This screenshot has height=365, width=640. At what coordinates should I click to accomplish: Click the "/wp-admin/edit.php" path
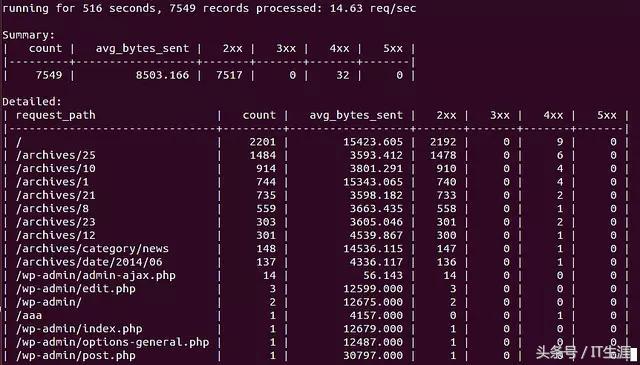pos(76,289)
